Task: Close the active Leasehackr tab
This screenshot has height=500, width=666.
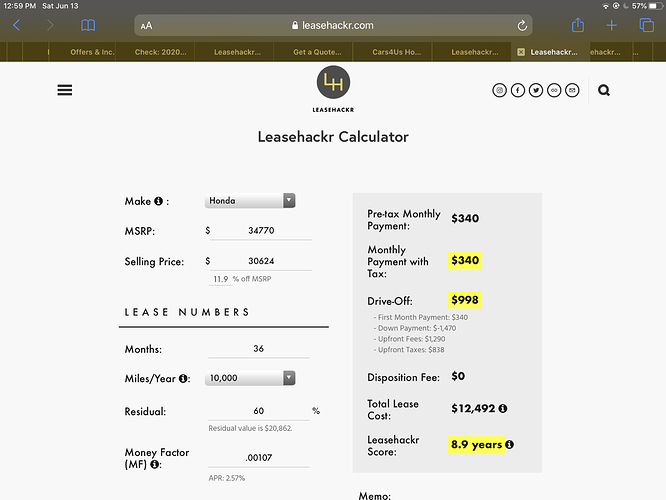Action: [x=521, y=52]
